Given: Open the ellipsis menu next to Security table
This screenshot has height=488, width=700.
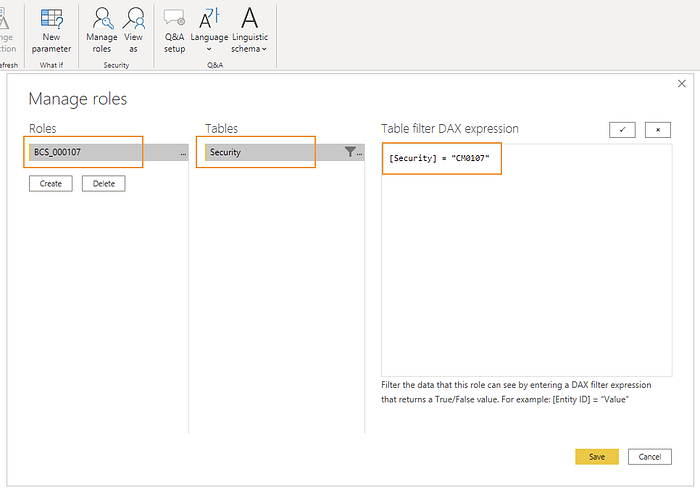Looking at the screenshot, I should pos(359,153).
